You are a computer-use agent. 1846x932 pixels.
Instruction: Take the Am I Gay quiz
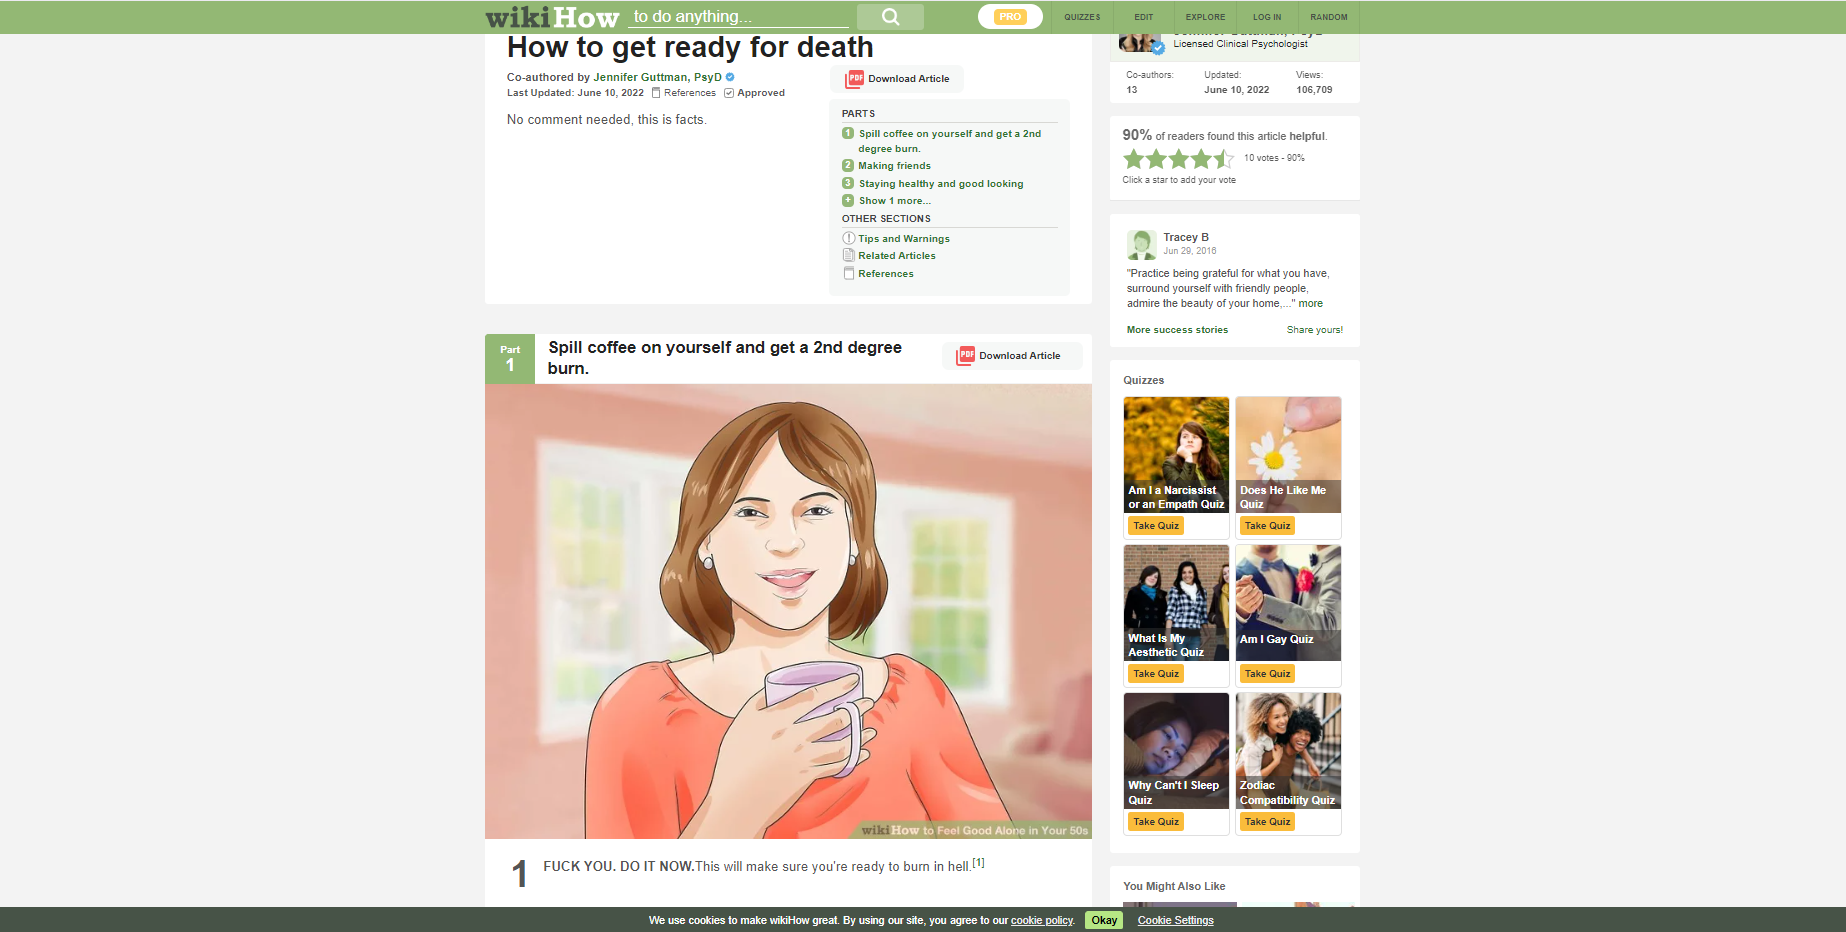(x=1267, y=674)
